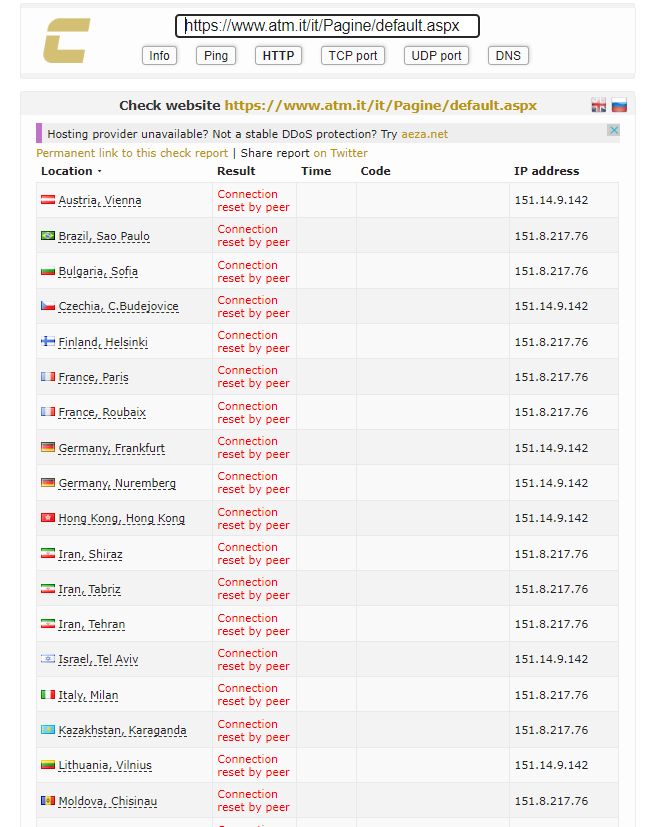Share report on Twitter link
Viewport: 646px width, 827px height.
tap(340, 153)
